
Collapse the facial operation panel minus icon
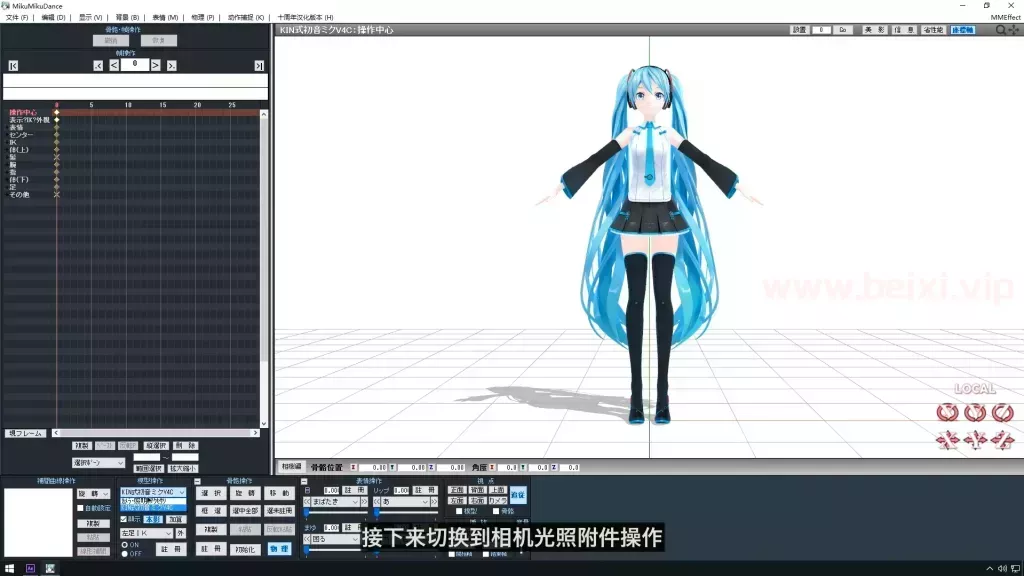(304, 481)
